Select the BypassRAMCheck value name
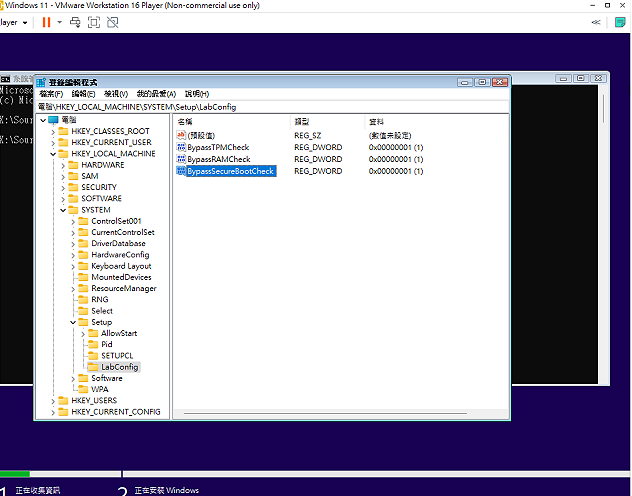Viewport: 632px width, 496px height. click(219, 159)
